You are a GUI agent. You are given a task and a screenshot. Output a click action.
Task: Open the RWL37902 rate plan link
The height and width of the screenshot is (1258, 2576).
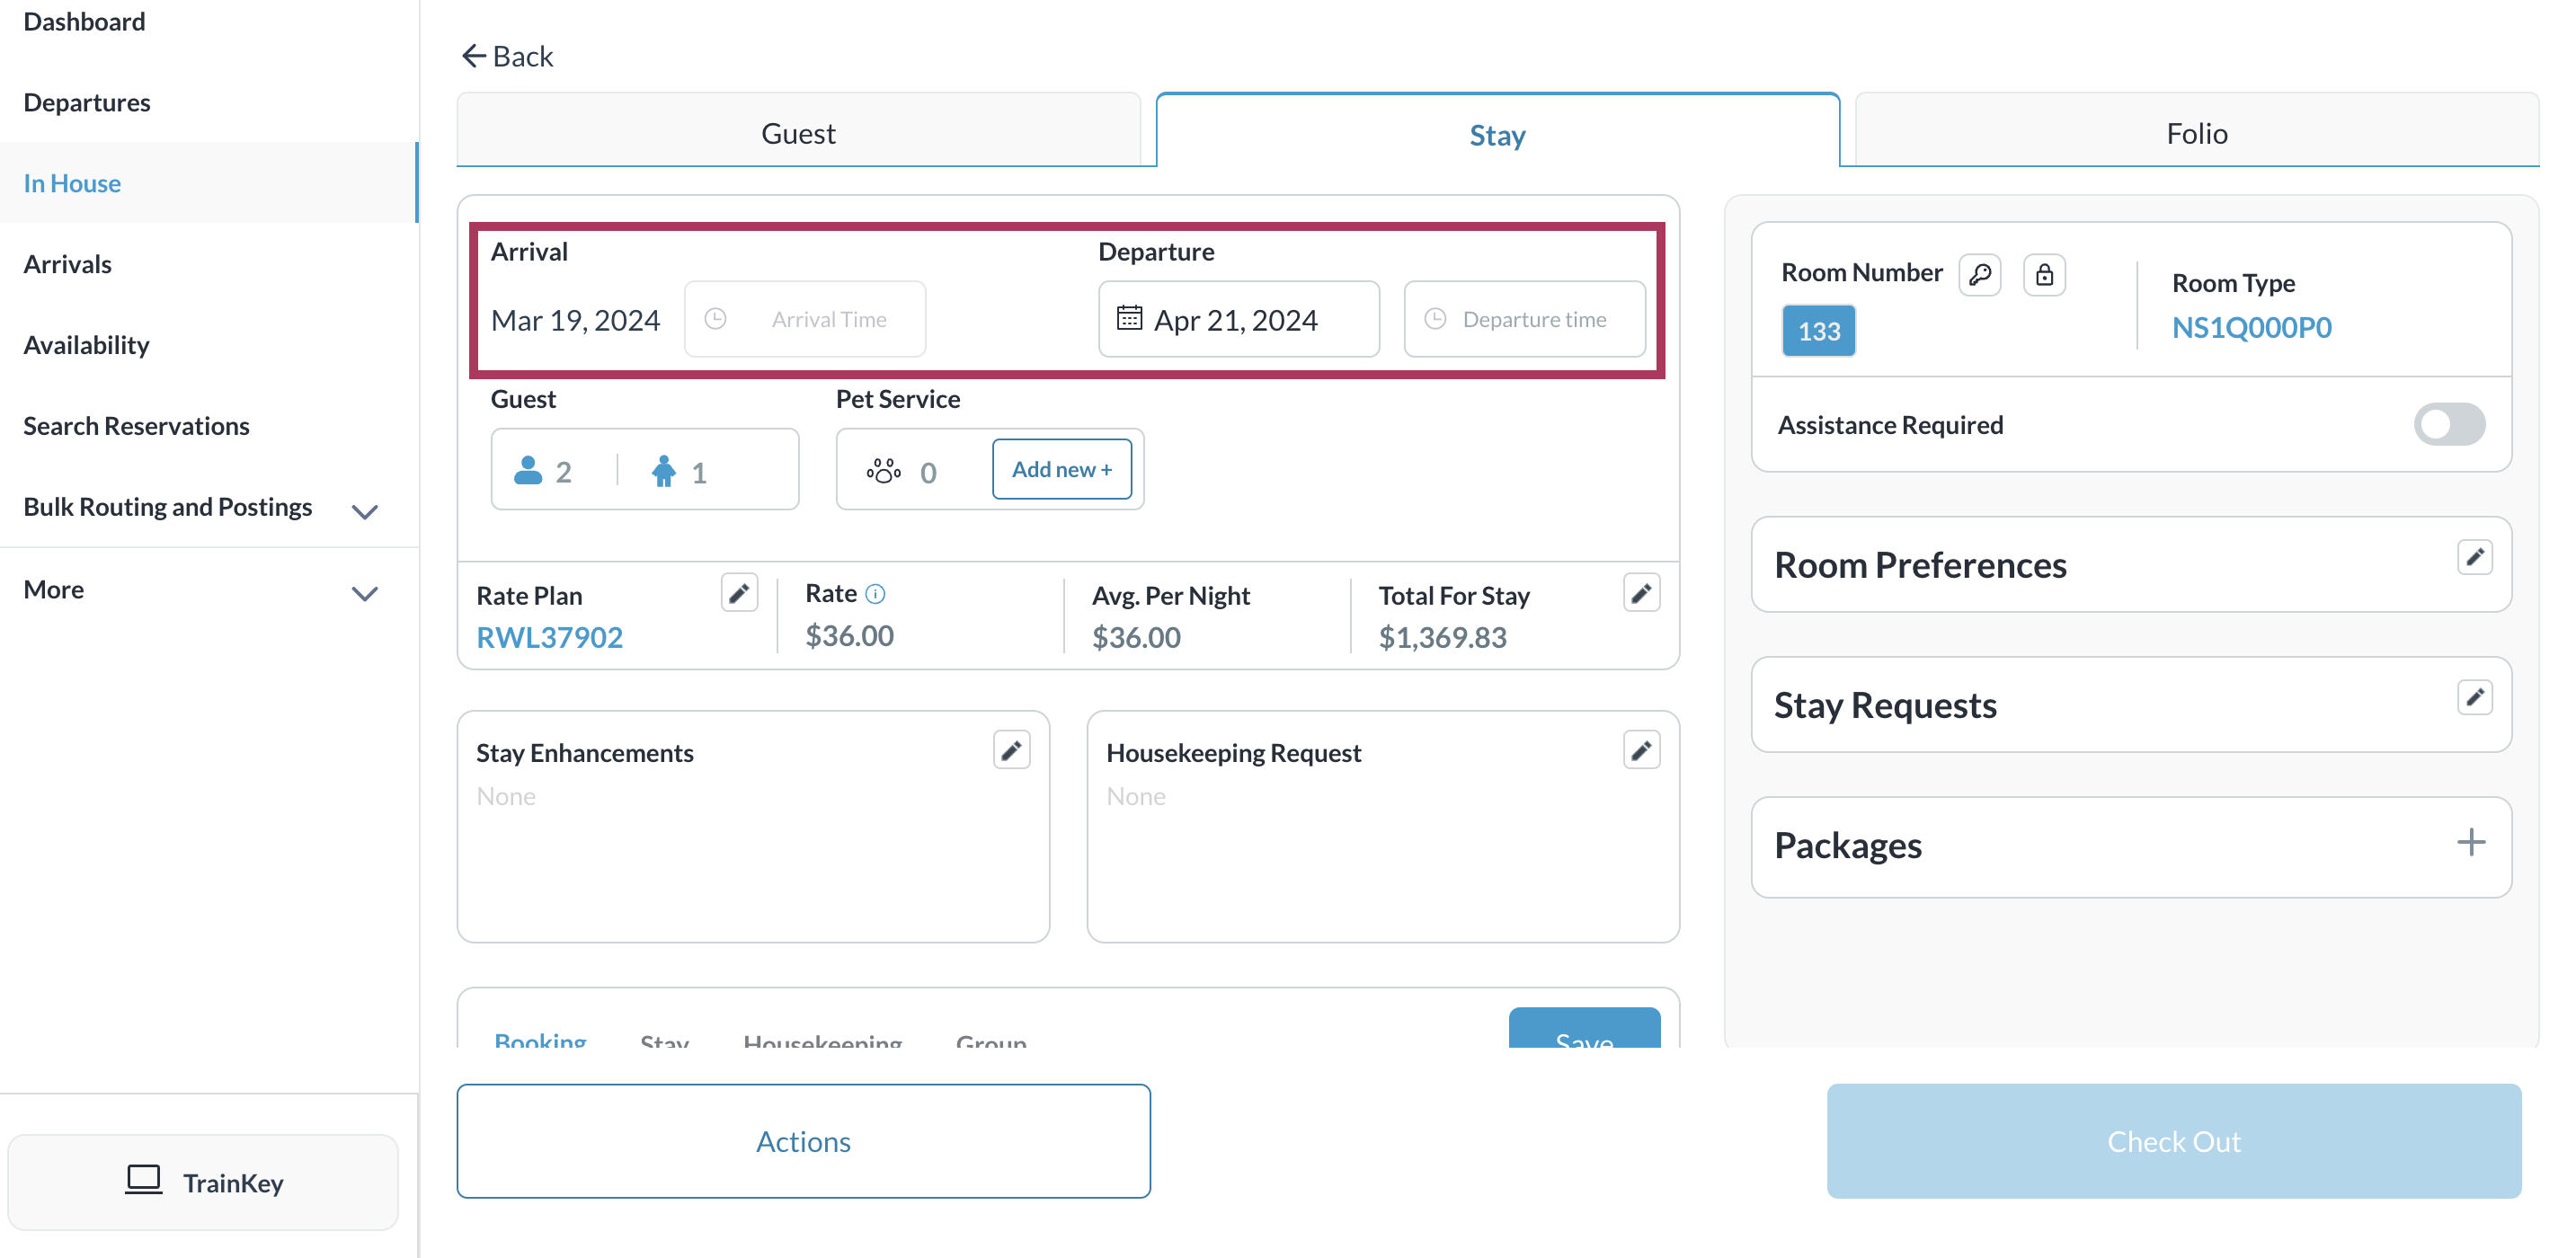549,637
